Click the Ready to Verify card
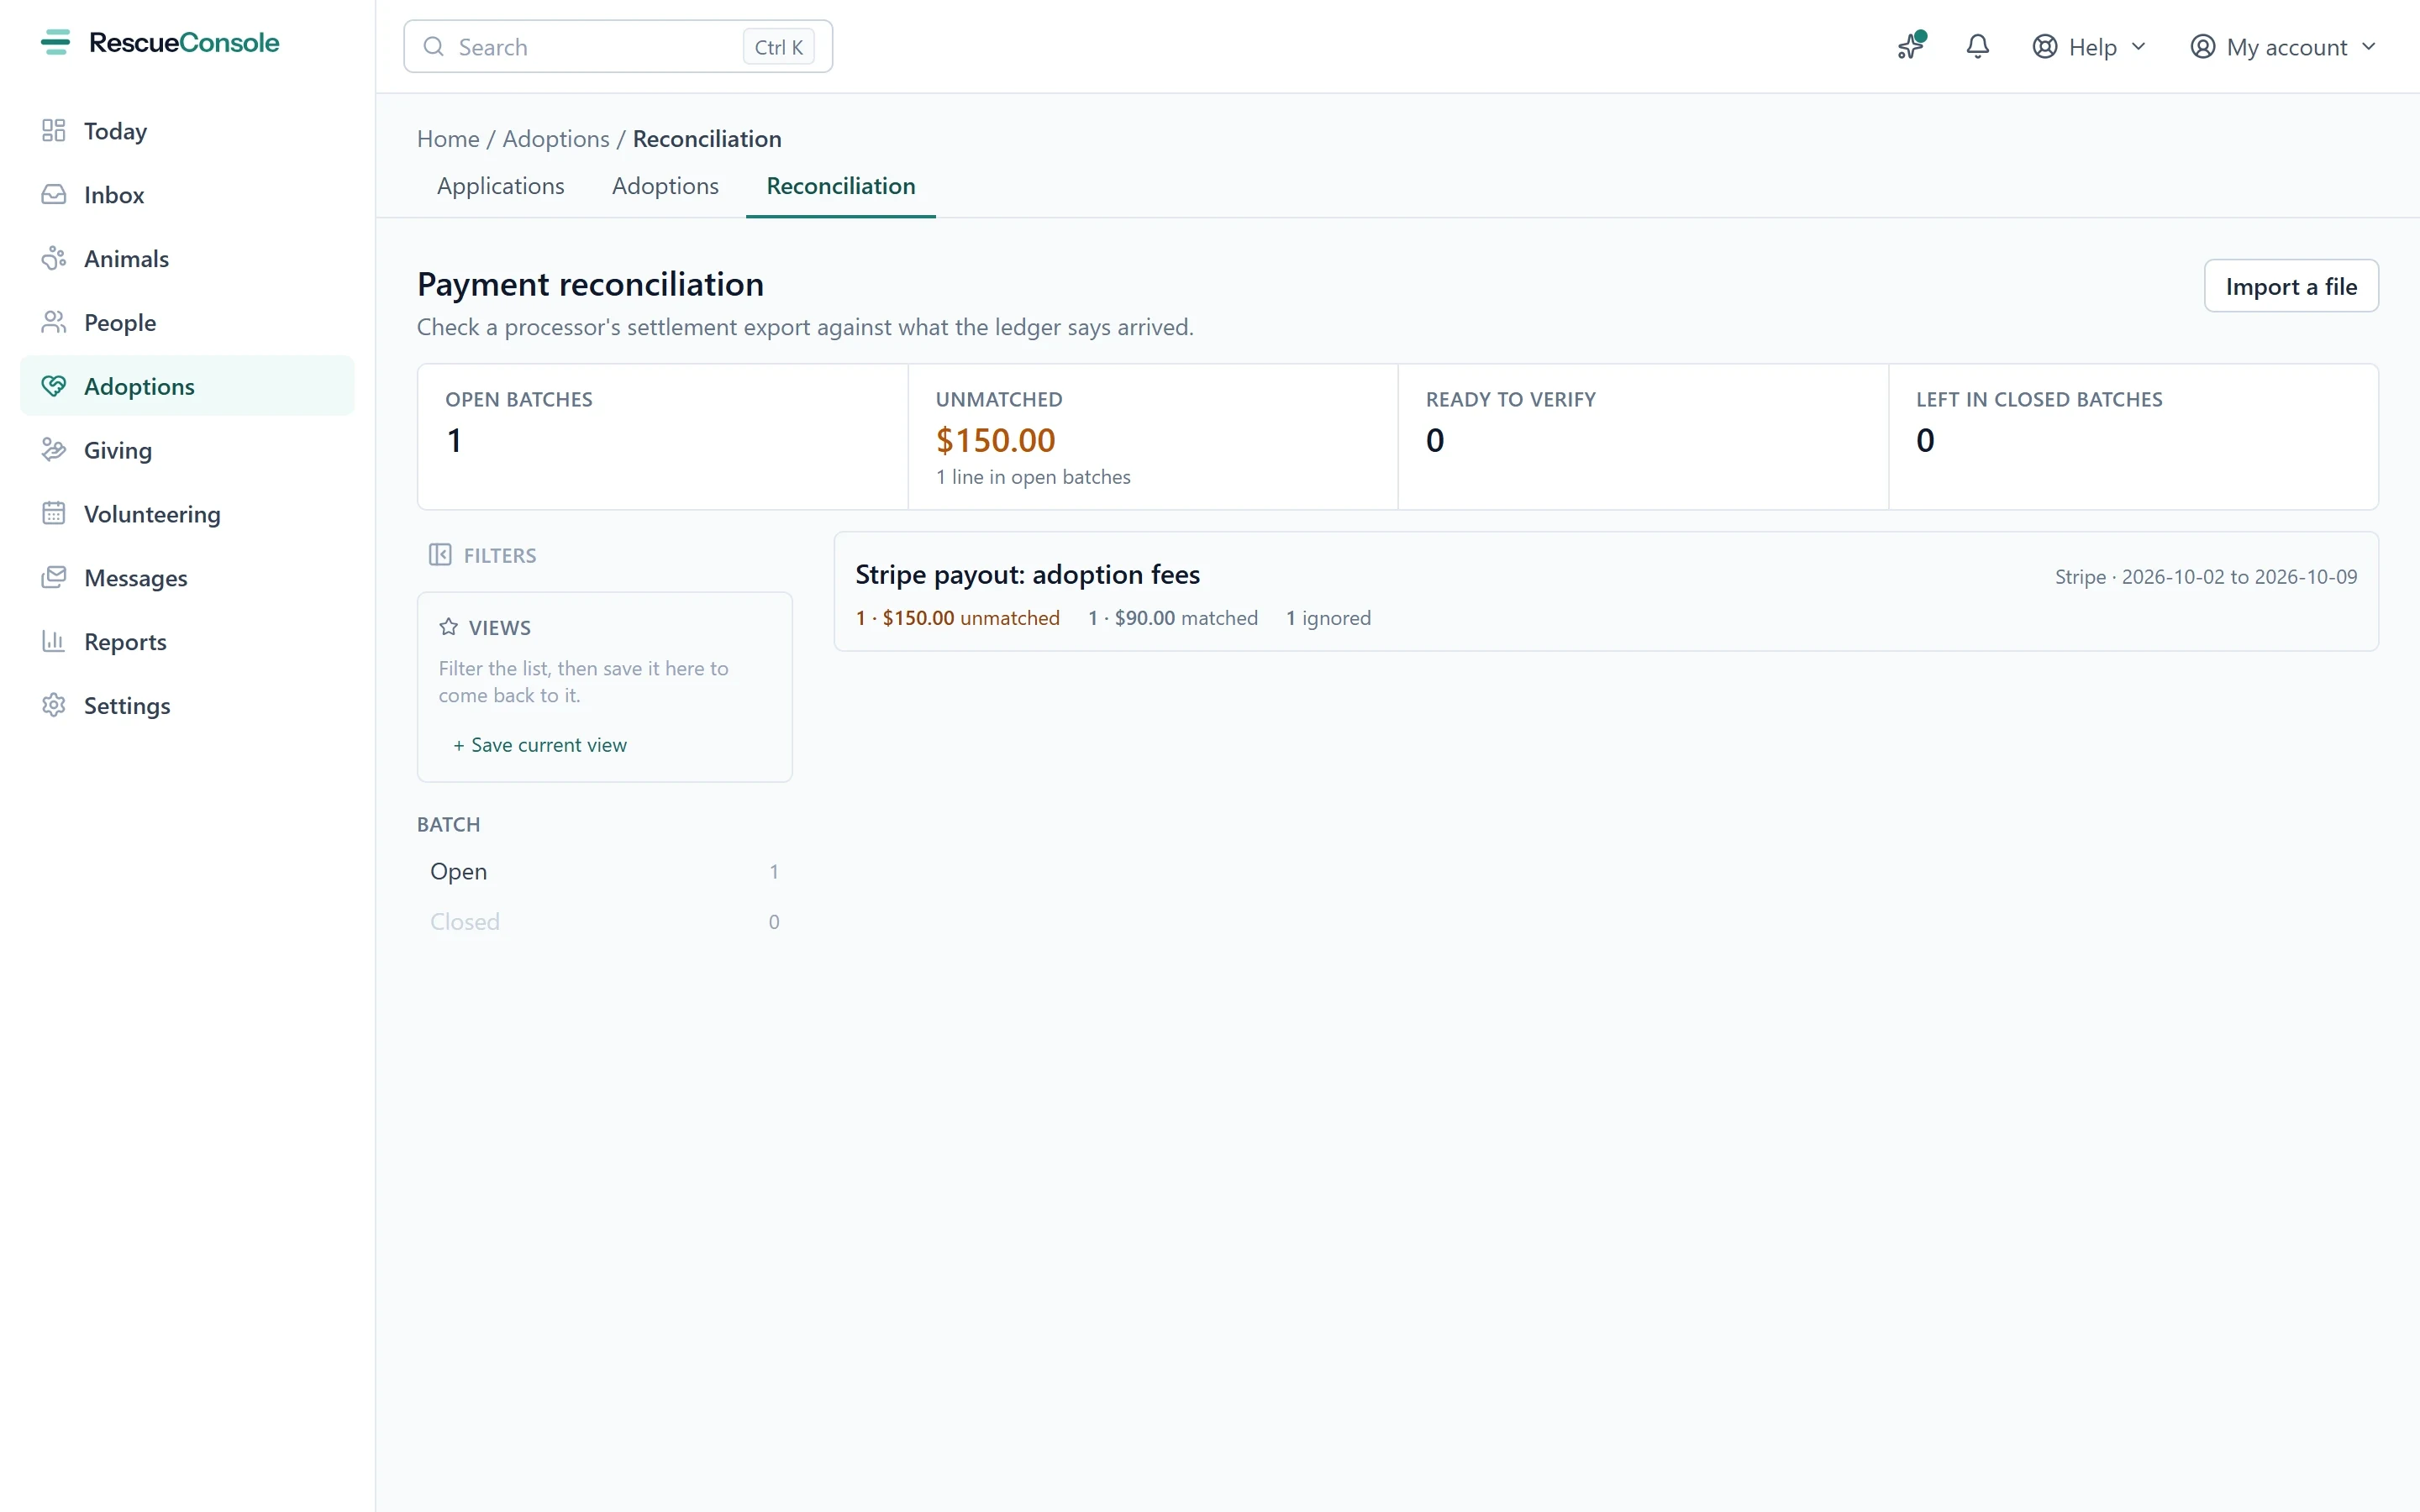 [1643, 437]
